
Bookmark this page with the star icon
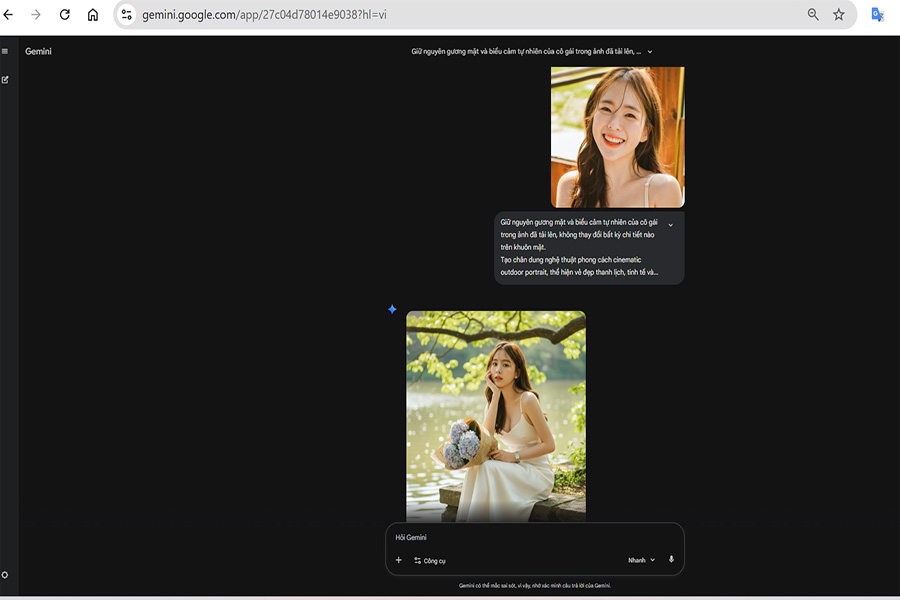tap(839, 15)
